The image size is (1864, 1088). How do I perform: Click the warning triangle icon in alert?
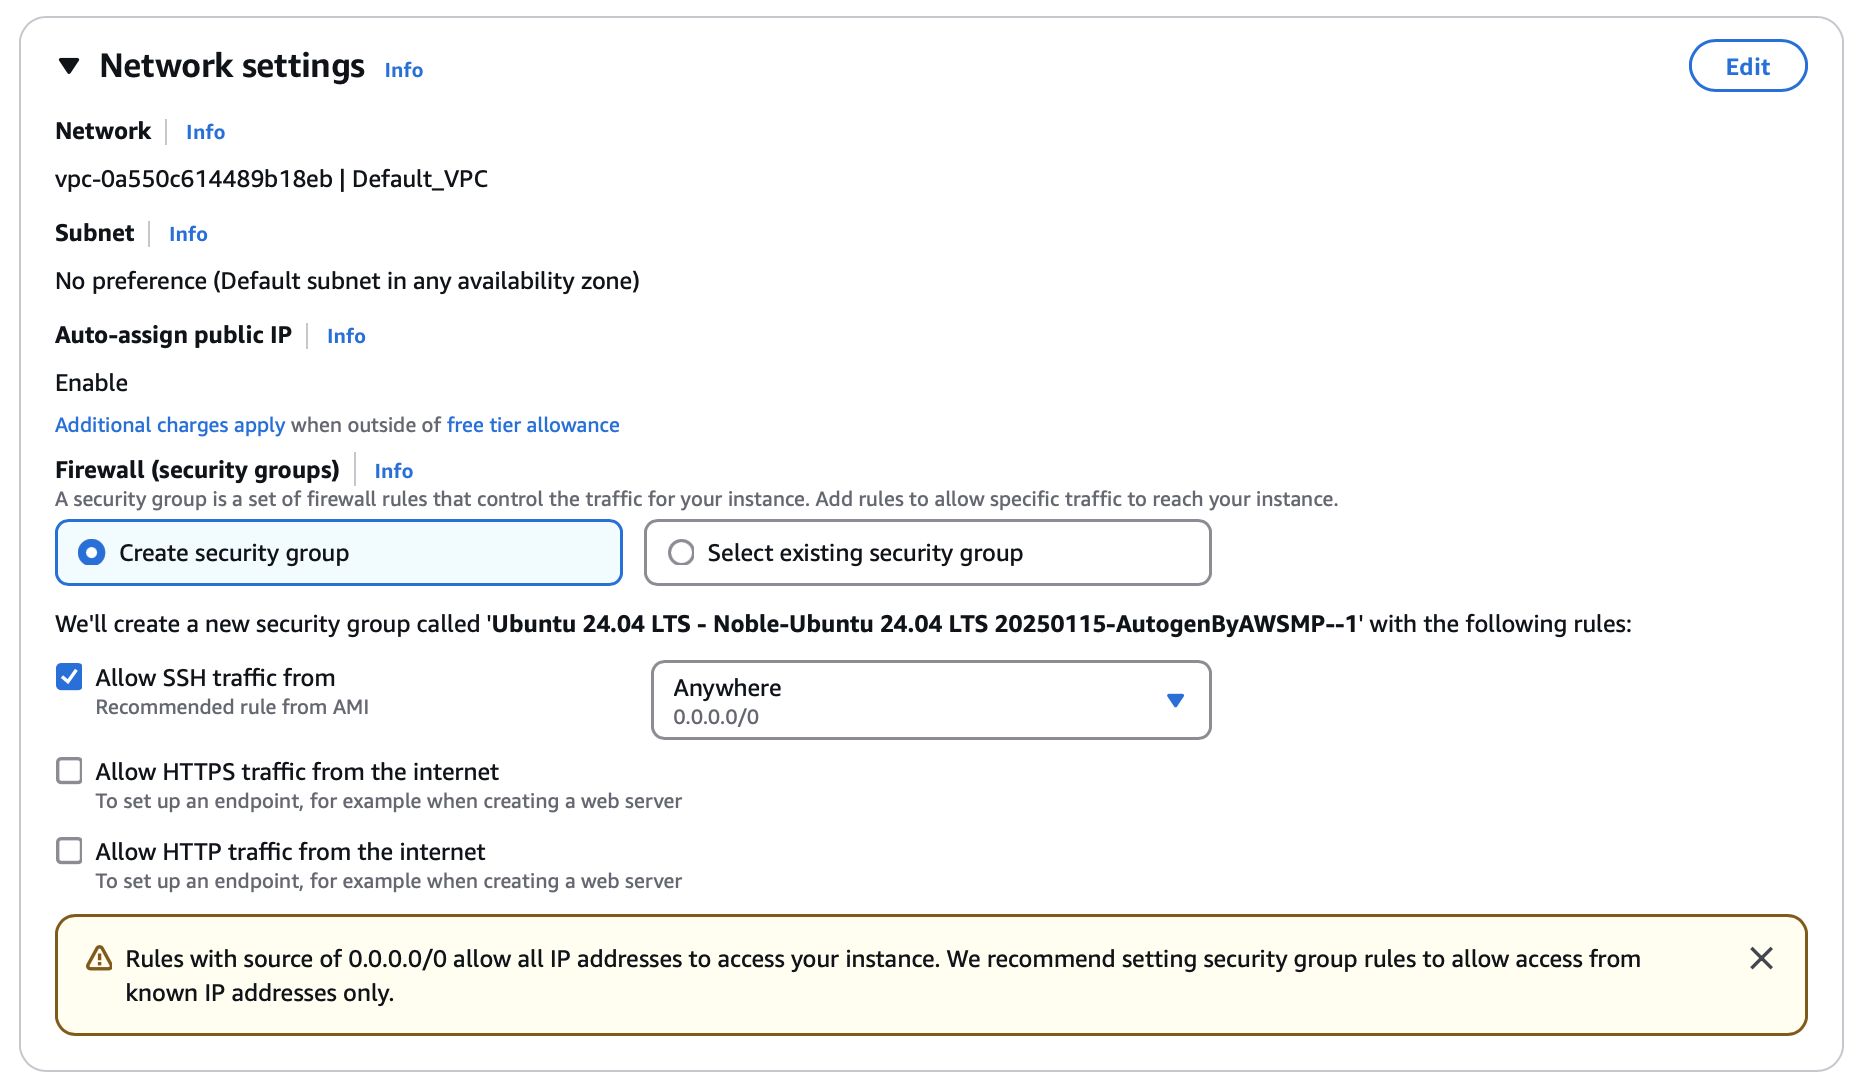click(x=99, y=958)
